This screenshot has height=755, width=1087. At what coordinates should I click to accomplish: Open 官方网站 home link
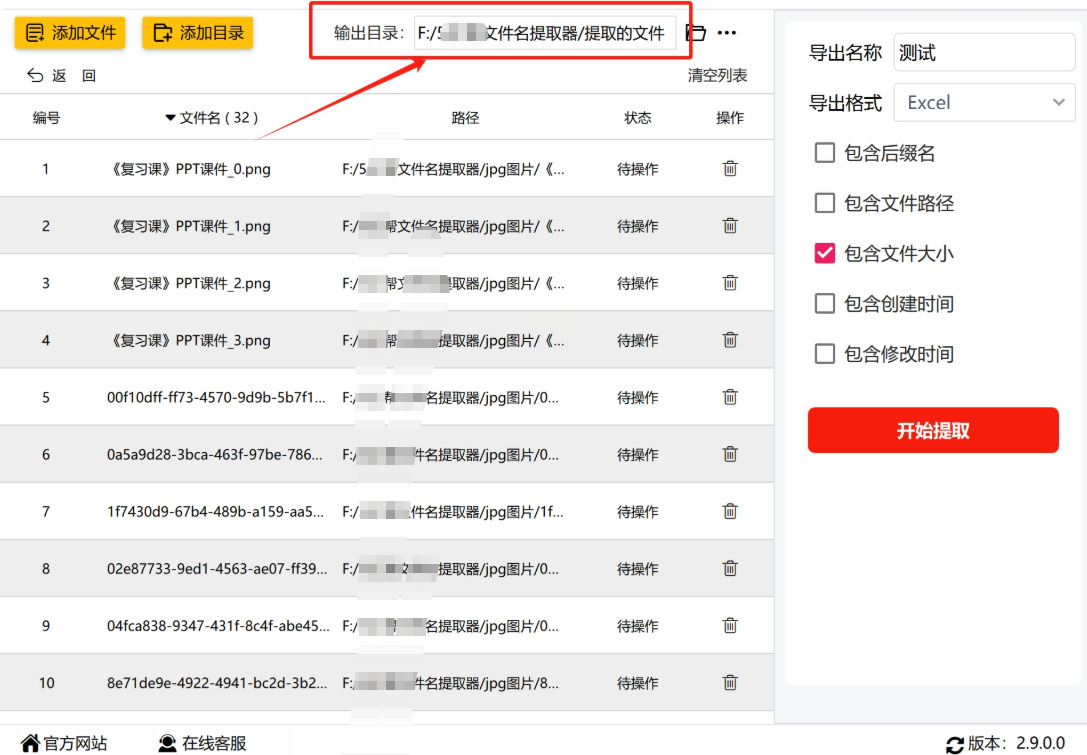[64, 743]
